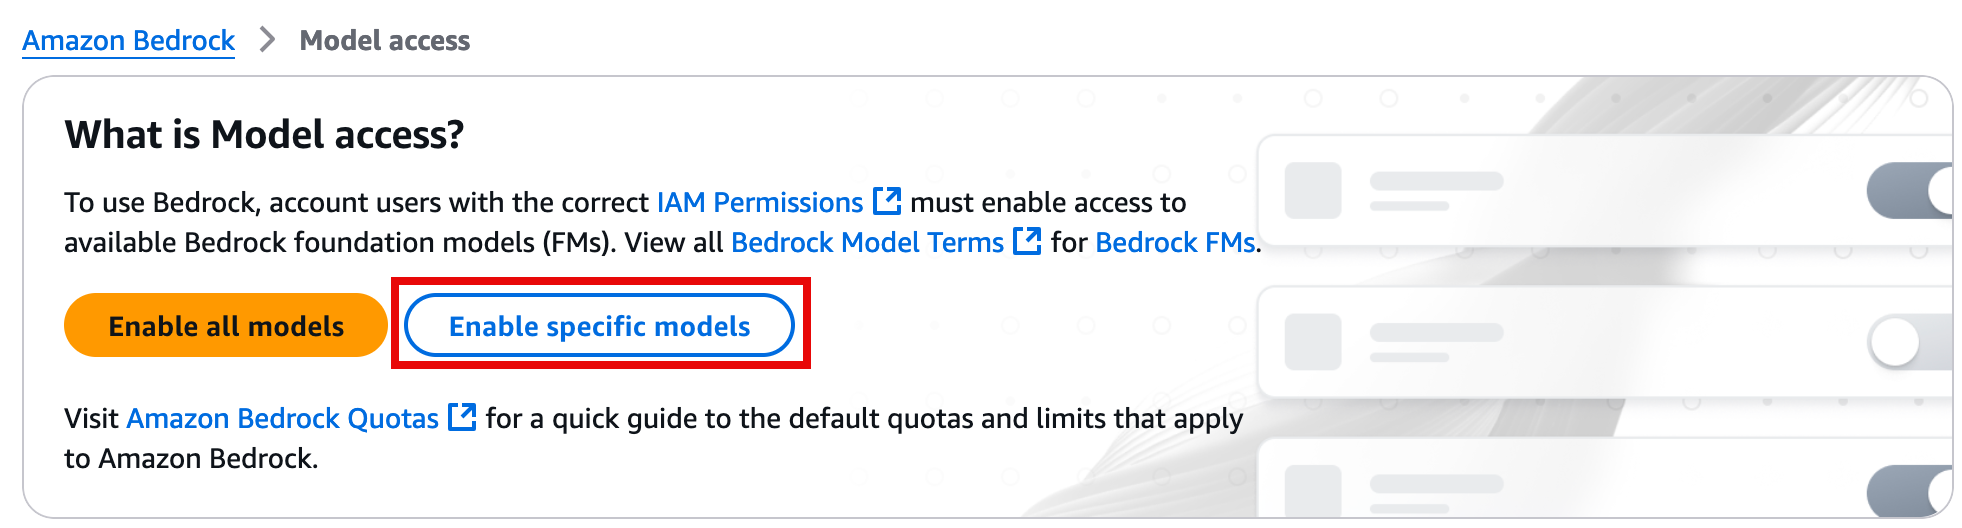Click the external link icon beside Bedrock Model Terms

[1027, 241]
